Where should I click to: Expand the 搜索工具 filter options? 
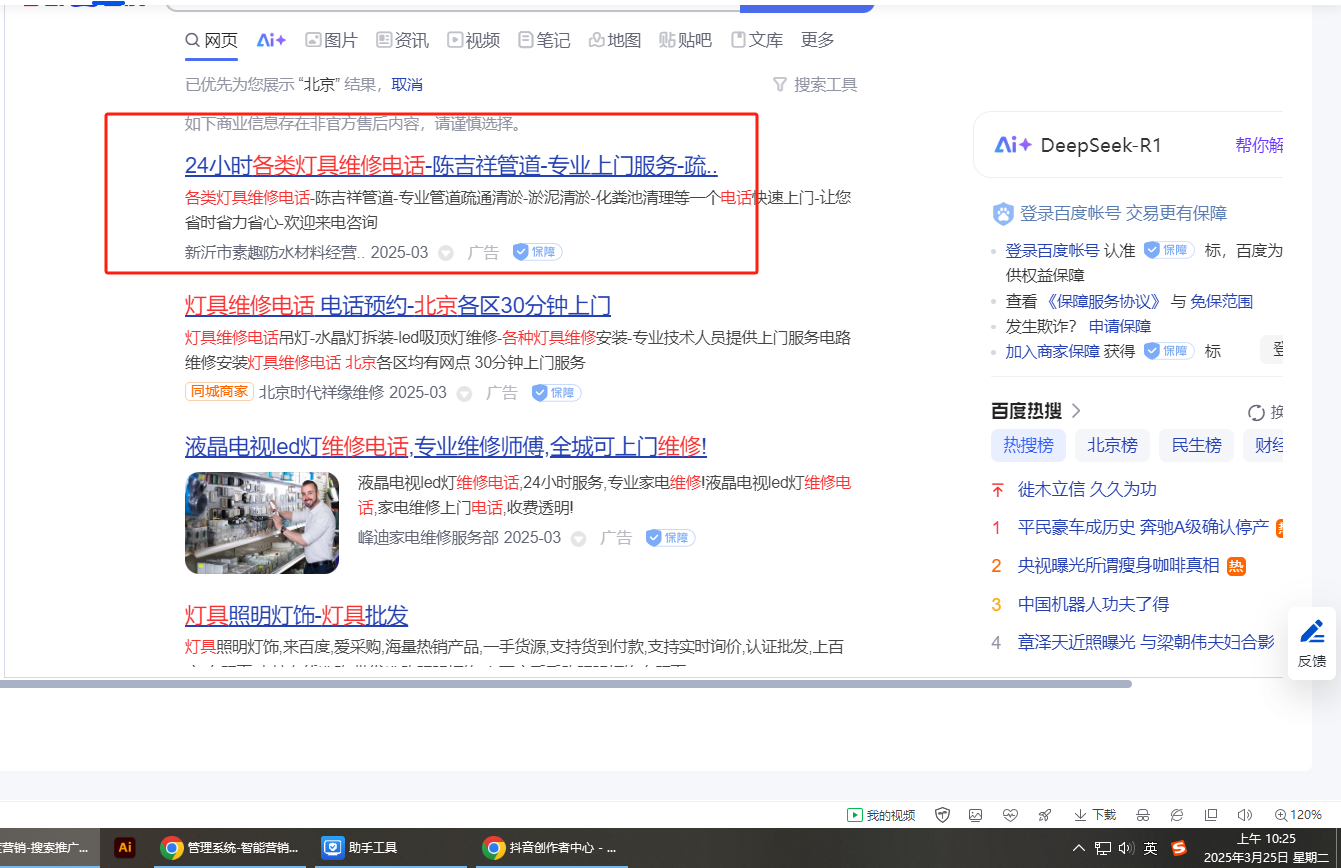click(815, 85)
